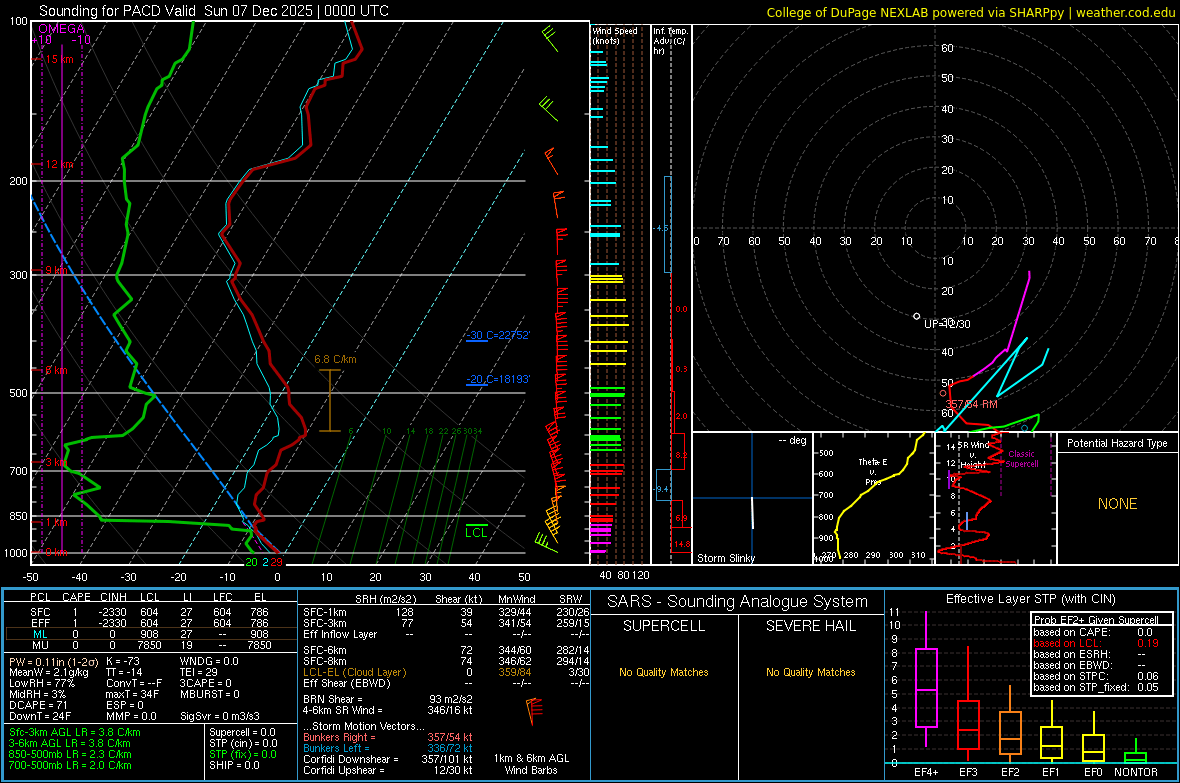
Task: Click the orange '6.8 C/km' lapse rate label
Action: (x=335, y=360)
